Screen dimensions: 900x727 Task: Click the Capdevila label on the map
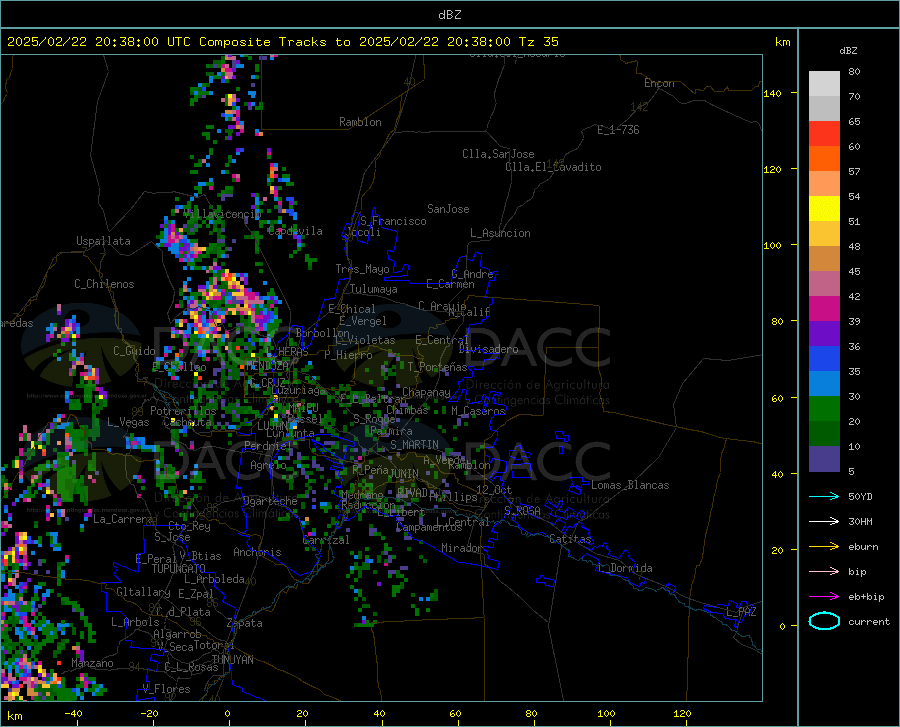coord(295,231)
